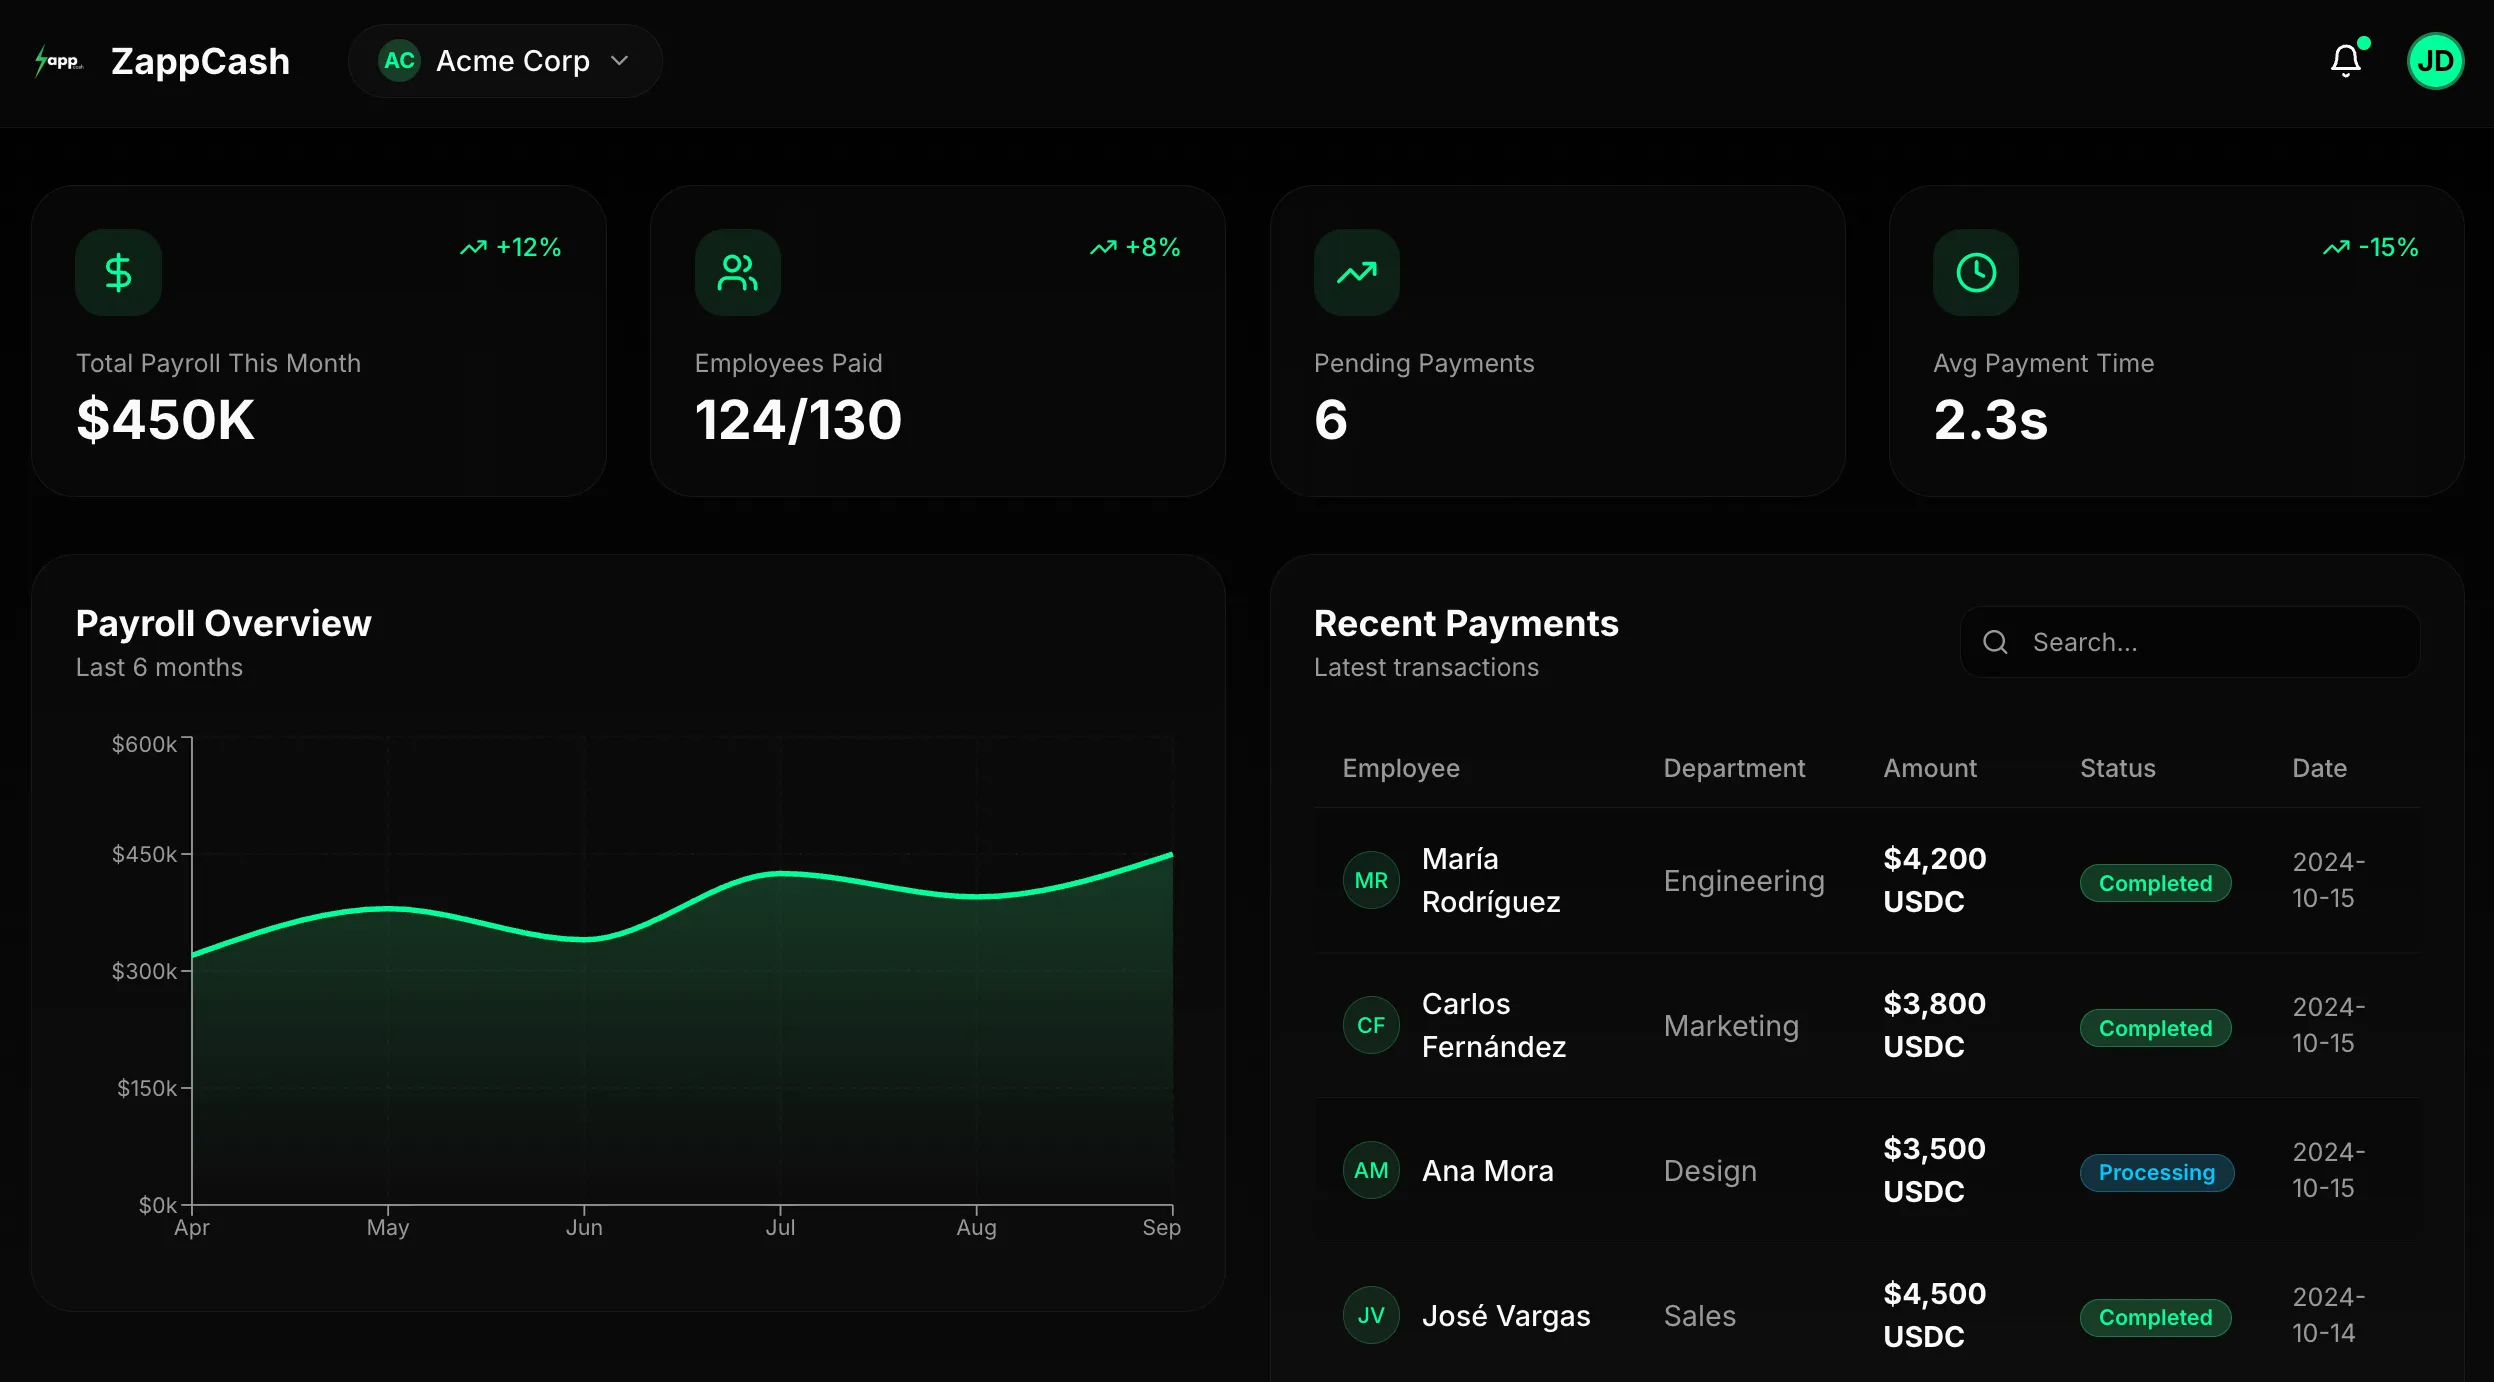The width and height of the screenshot is (2494, 1382).
Task: Click the Status column header
Action: pos(2117,768)
